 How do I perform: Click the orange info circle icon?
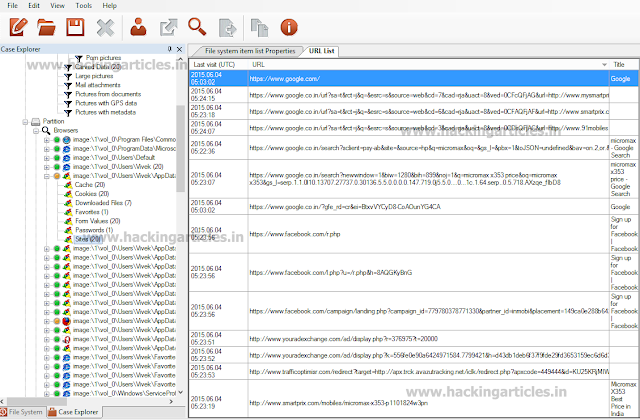[289, 27]
